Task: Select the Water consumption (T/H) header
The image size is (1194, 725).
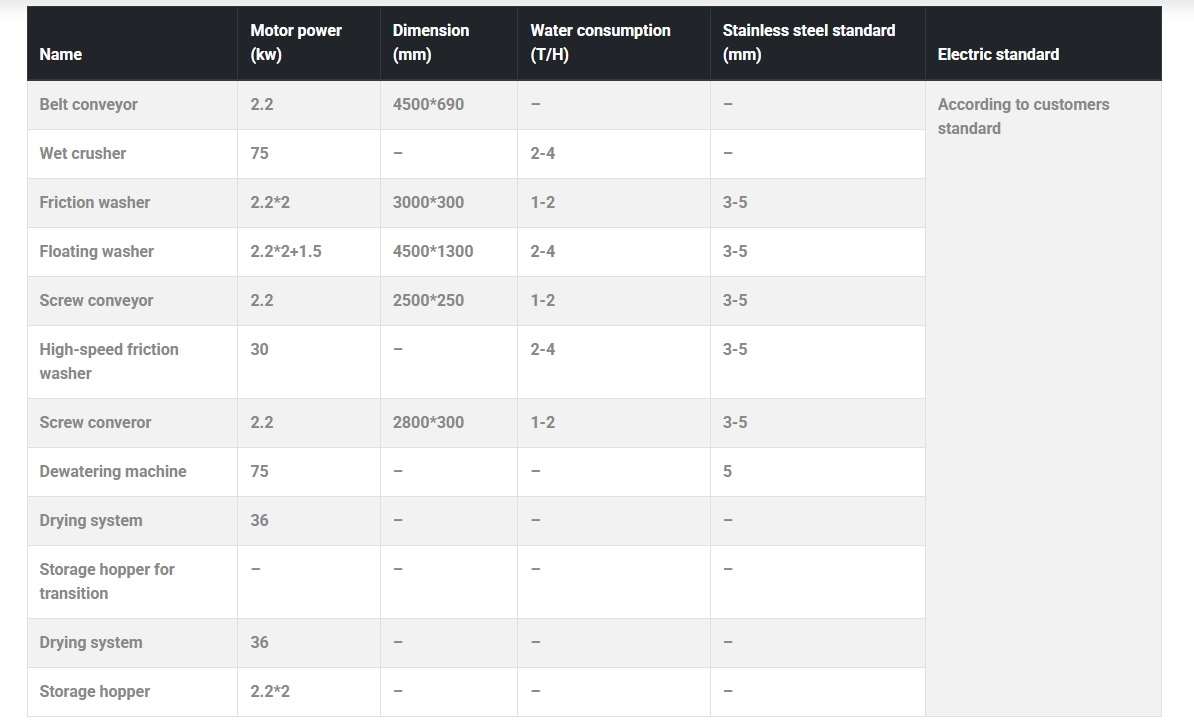Action: [x=600, y=43]
